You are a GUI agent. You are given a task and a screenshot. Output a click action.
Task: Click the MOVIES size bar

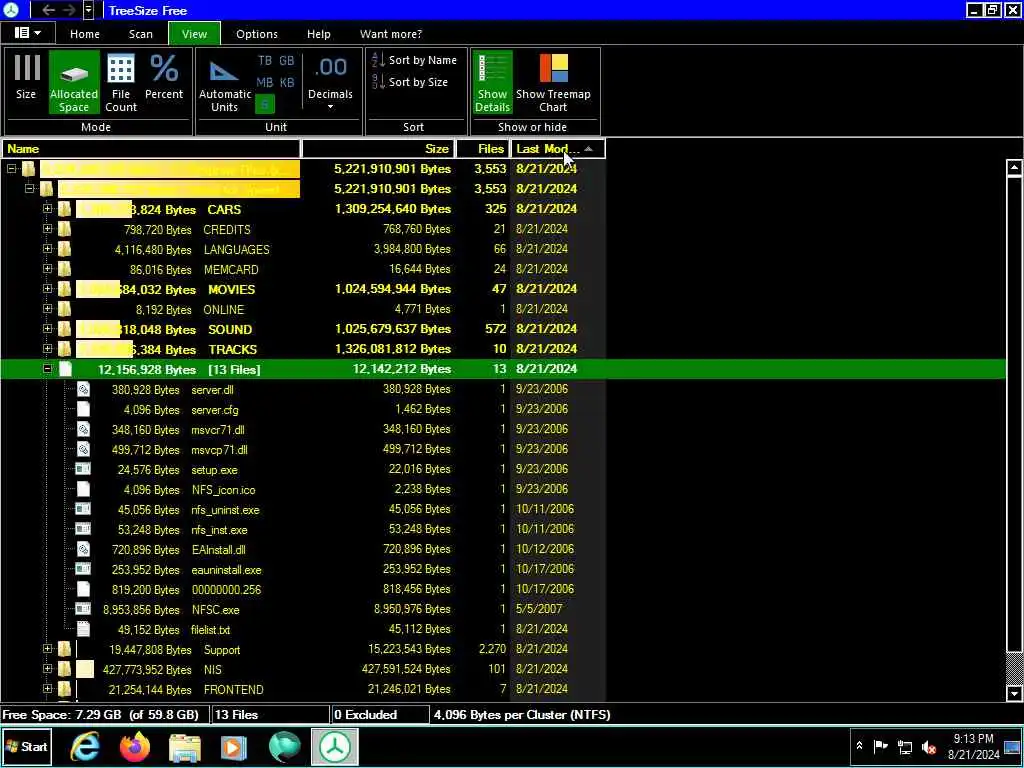click(98, 289)
